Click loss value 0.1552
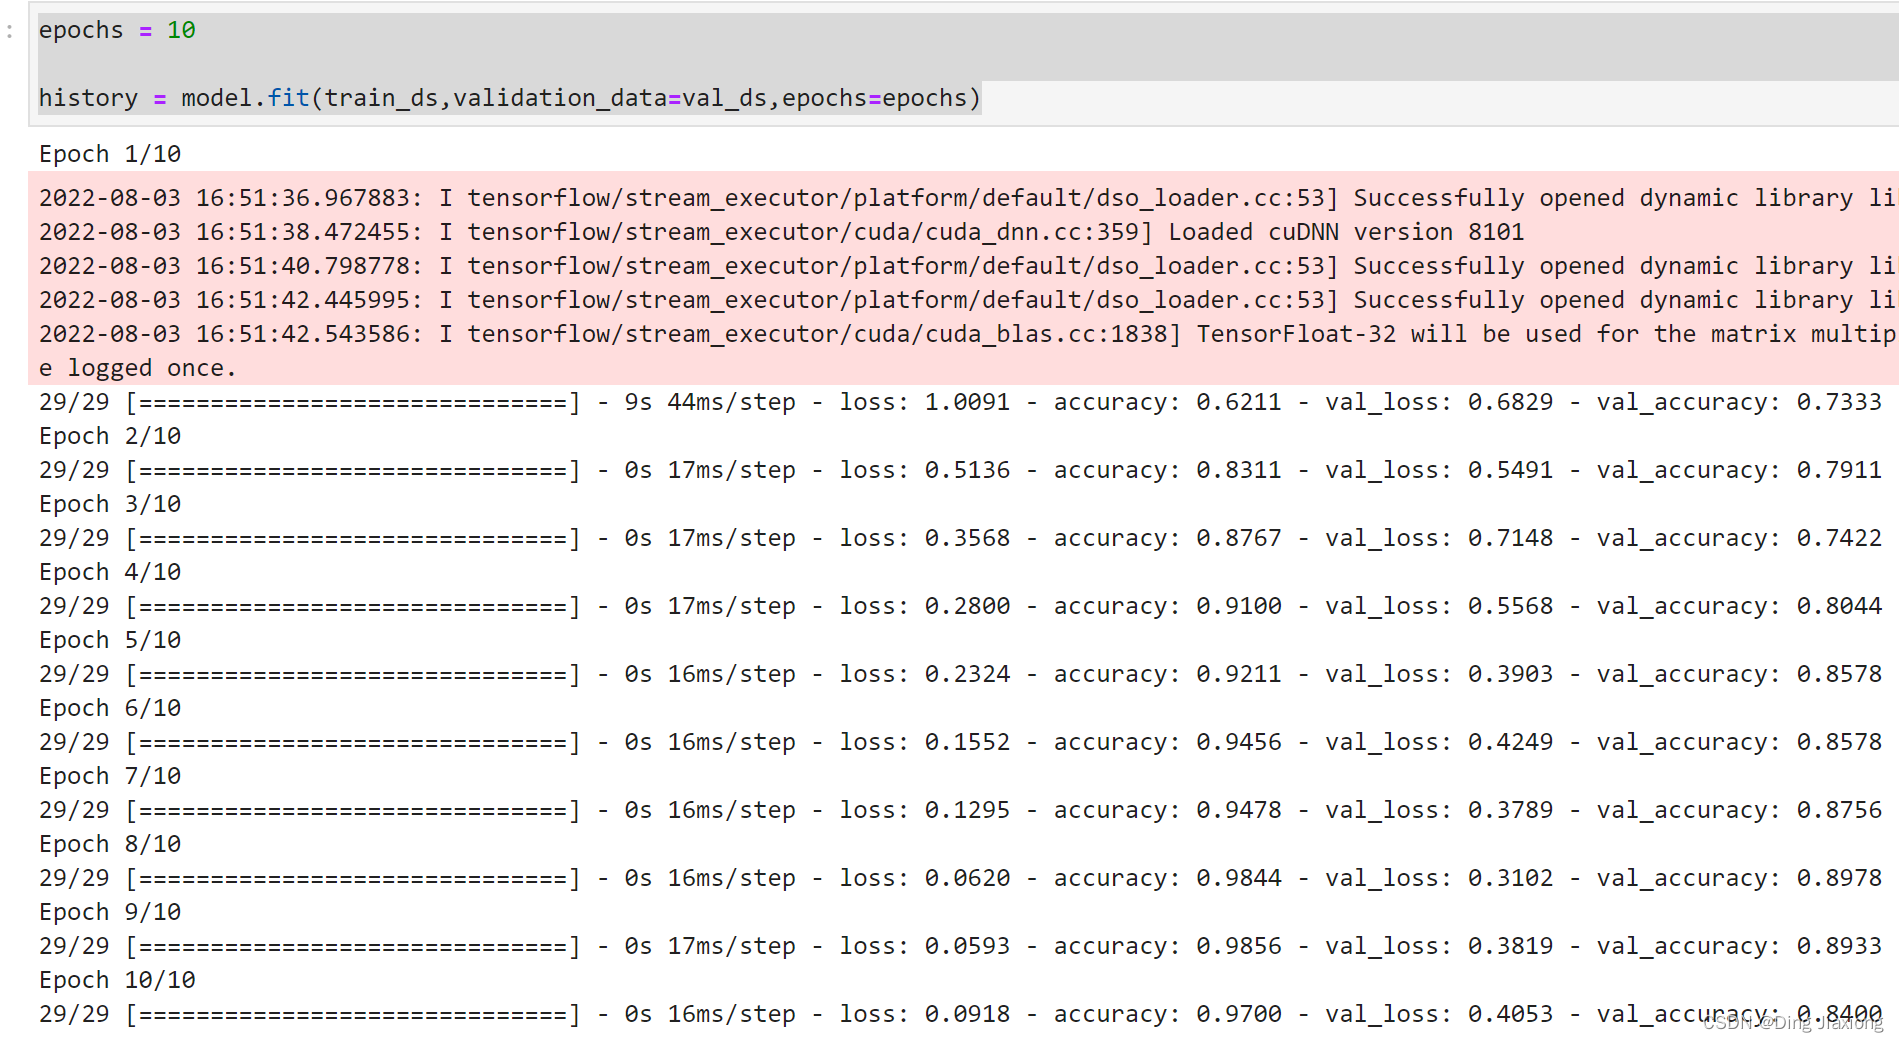Screen dimensions: 1899x1042 point(967,742)
